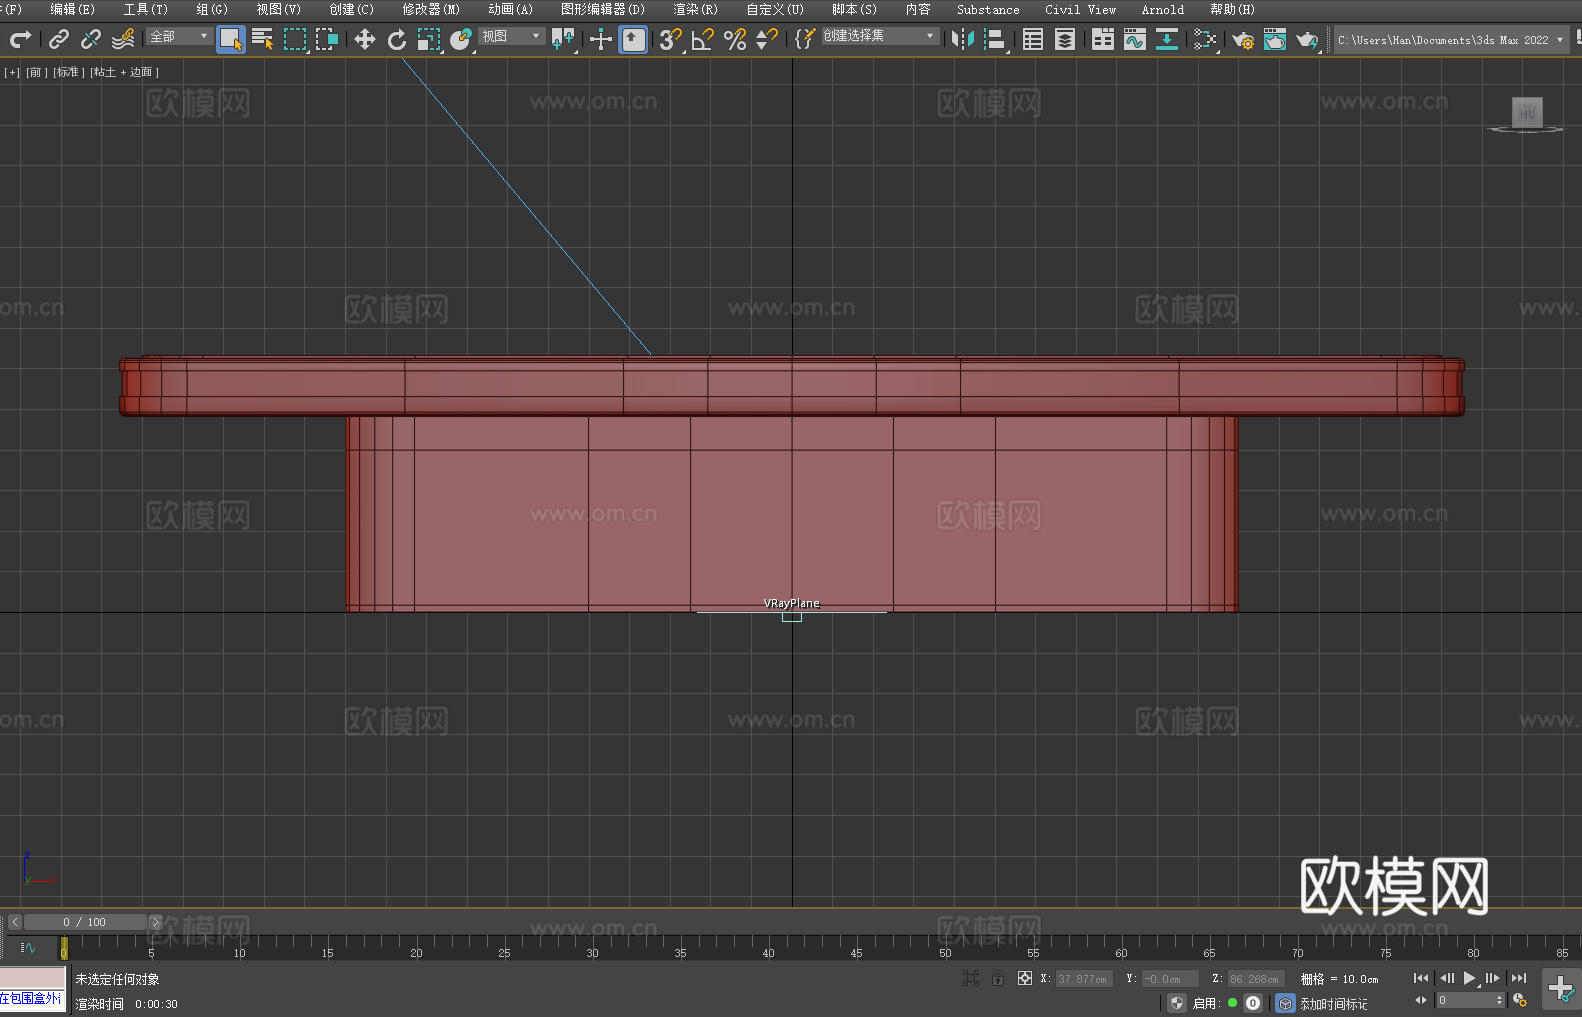Click the Align tool icon
The image size is (1582, 1017).
[x=995, y=39]
